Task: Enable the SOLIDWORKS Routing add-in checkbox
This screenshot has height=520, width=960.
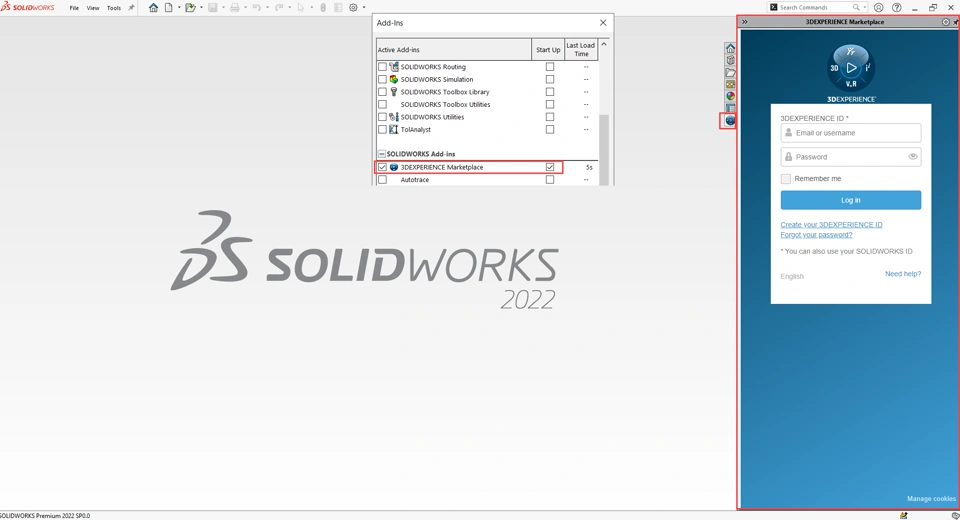Action: tap(383, 67)
